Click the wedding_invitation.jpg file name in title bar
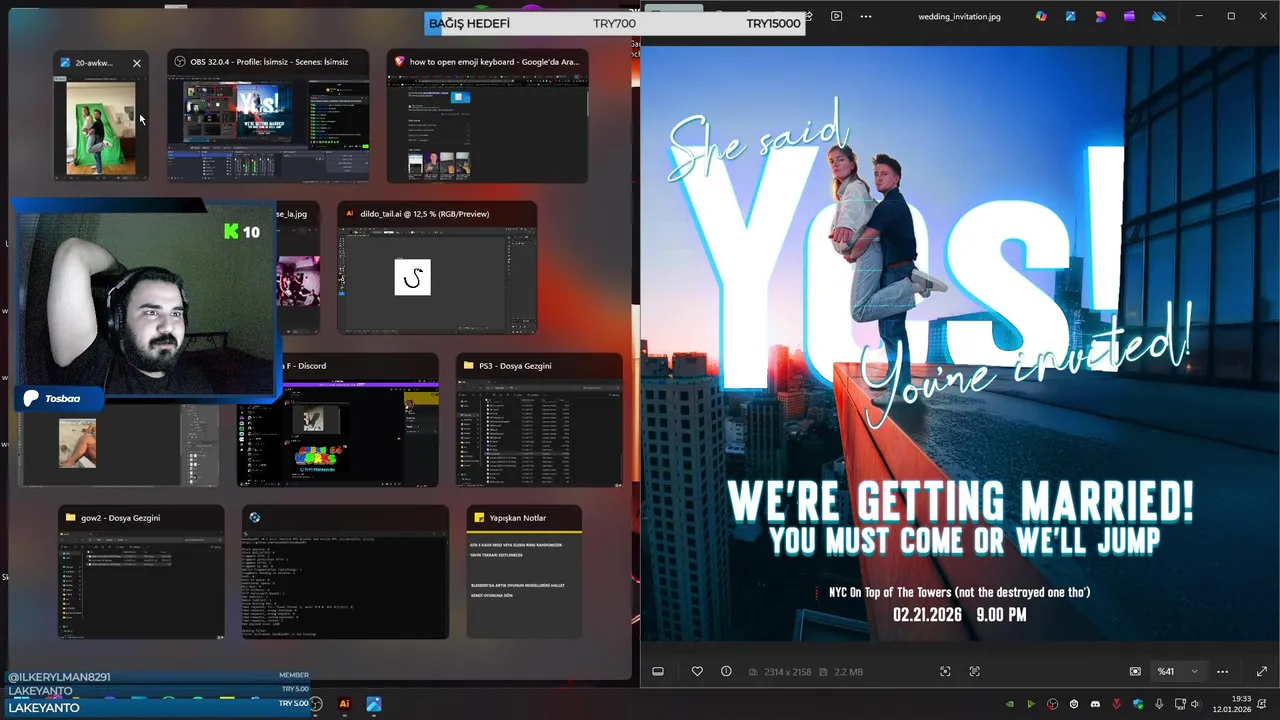The width and height of the screenshot is (1280, 720). 959,16
